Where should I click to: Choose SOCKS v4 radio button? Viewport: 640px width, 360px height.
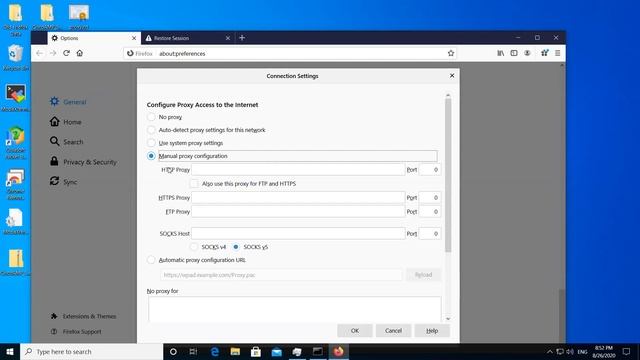pyautogui.click(x=194, y=247)
